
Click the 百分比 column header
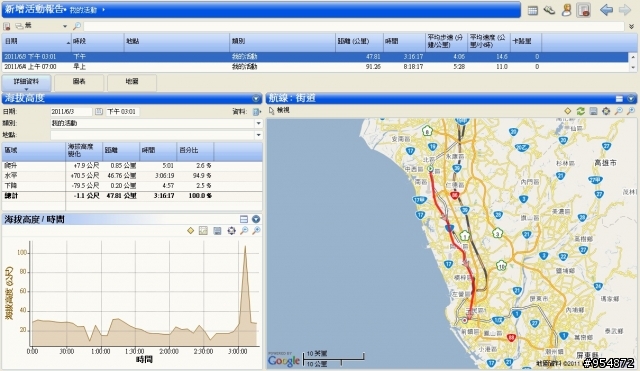coord(195,151)
